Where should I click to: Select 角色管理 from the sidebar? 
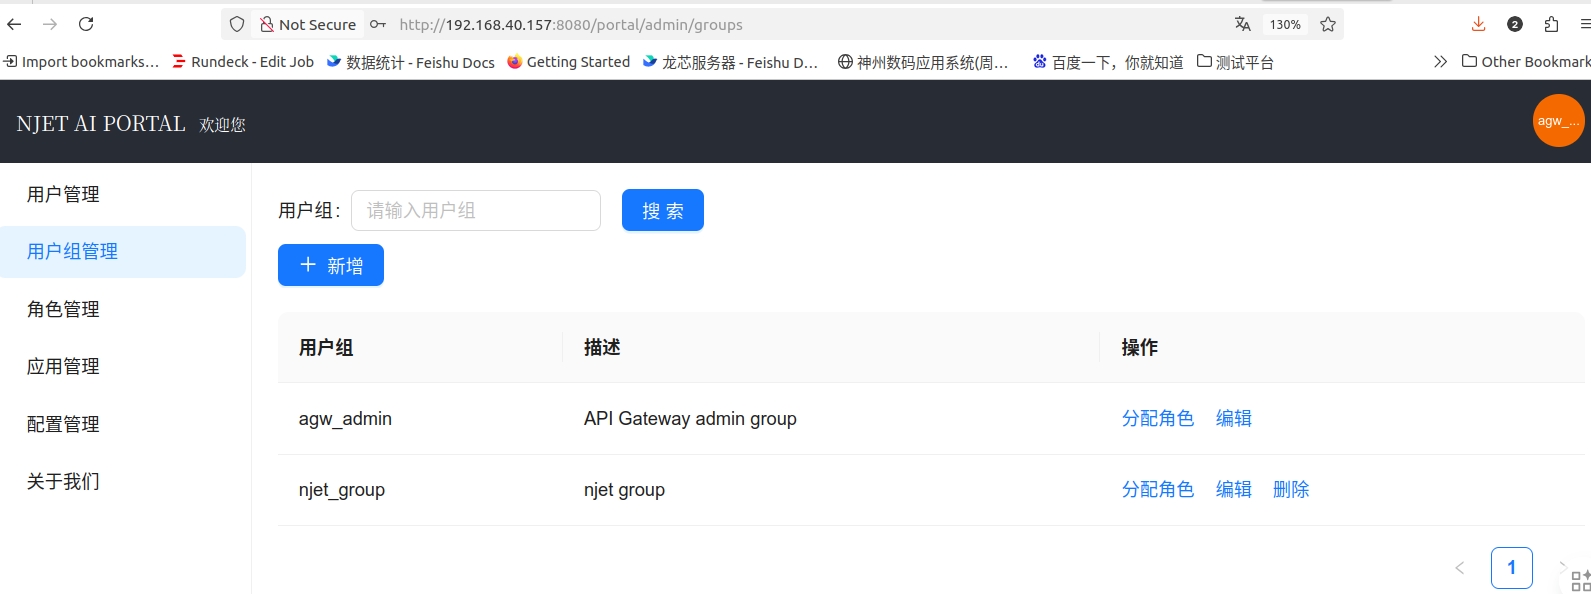point(63,310)
